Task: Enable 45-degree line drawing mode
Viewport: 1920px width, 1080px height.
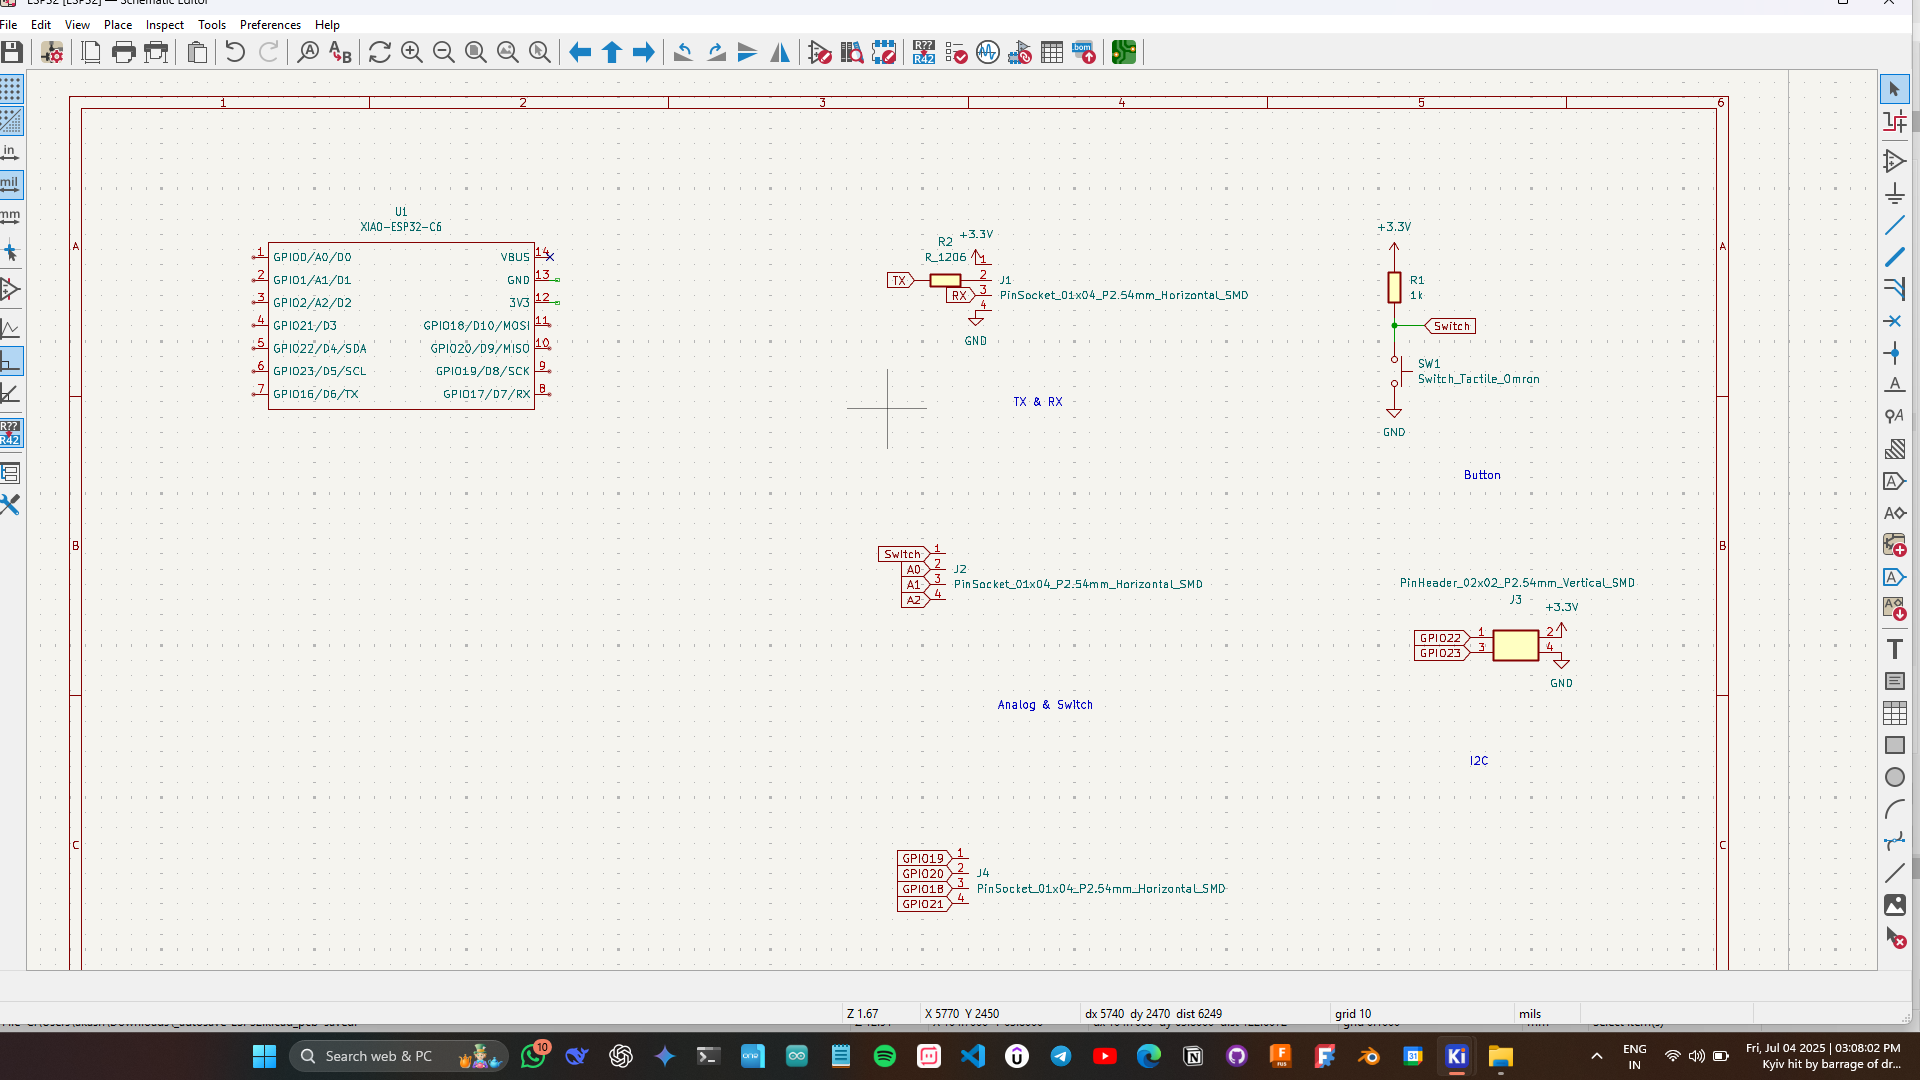Action: pyautogui.click(x=11, y=393)
